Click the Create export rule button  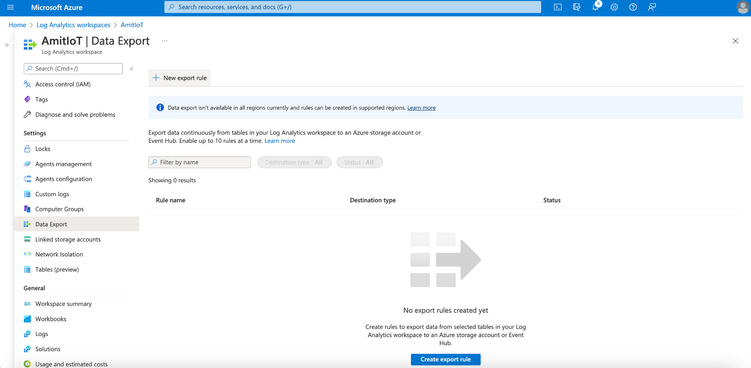[445, 359]
